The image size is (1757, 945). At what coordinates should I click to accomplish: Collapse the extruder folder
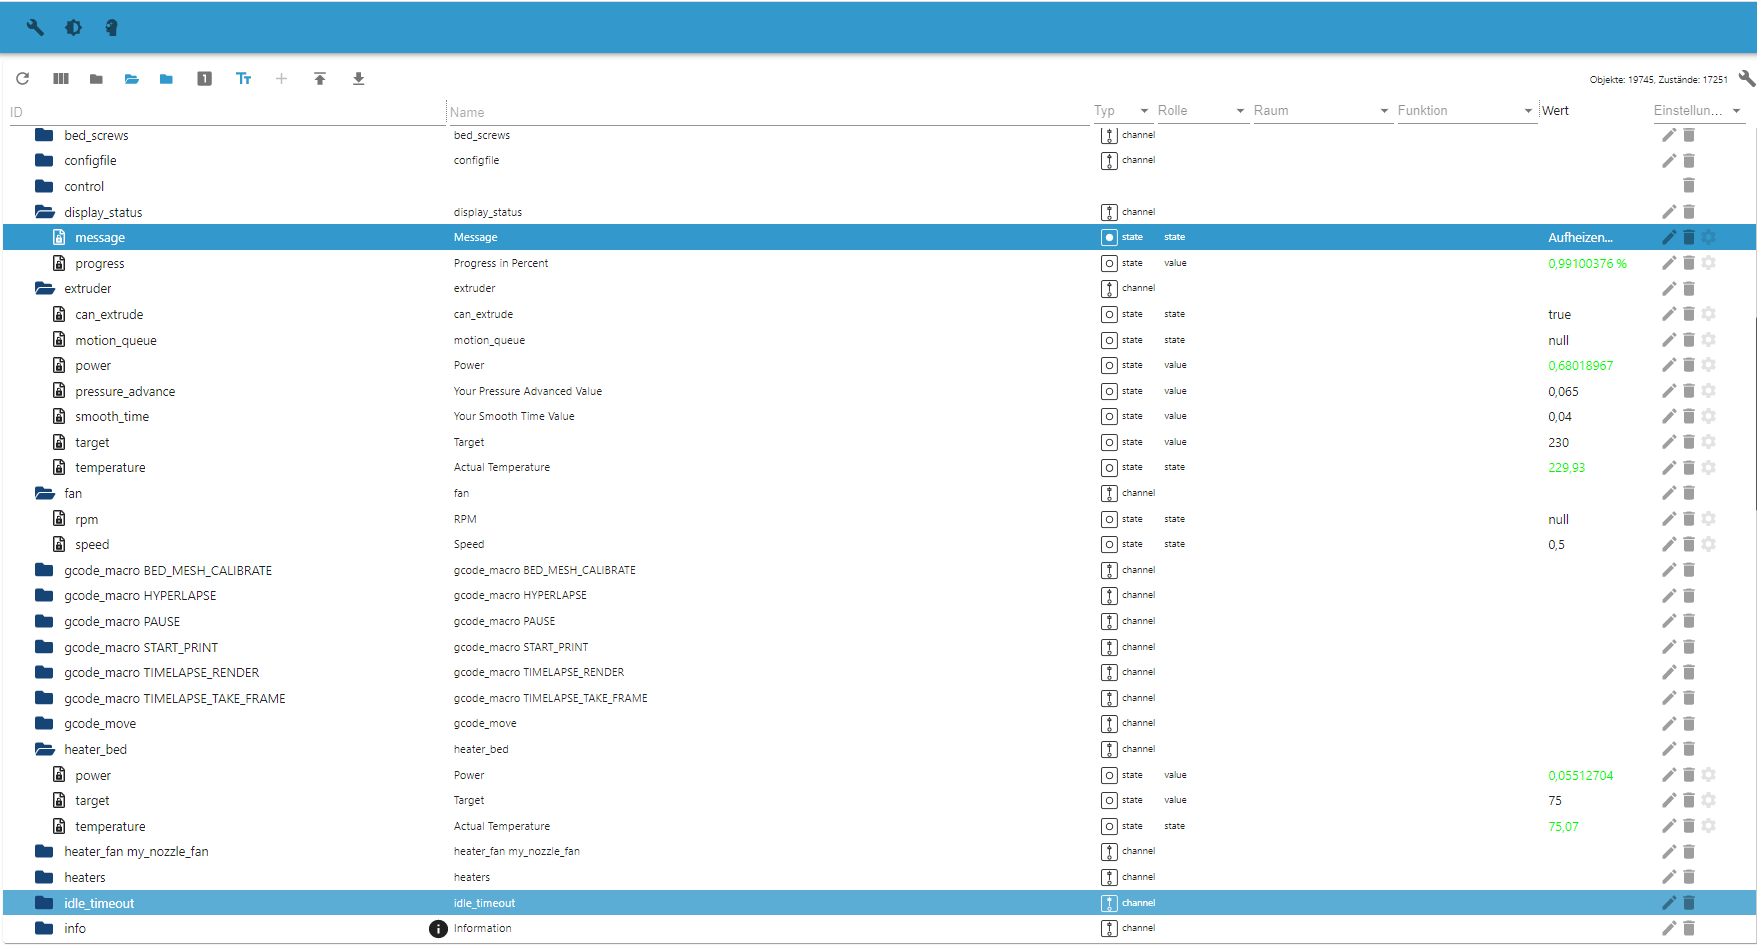44,288
